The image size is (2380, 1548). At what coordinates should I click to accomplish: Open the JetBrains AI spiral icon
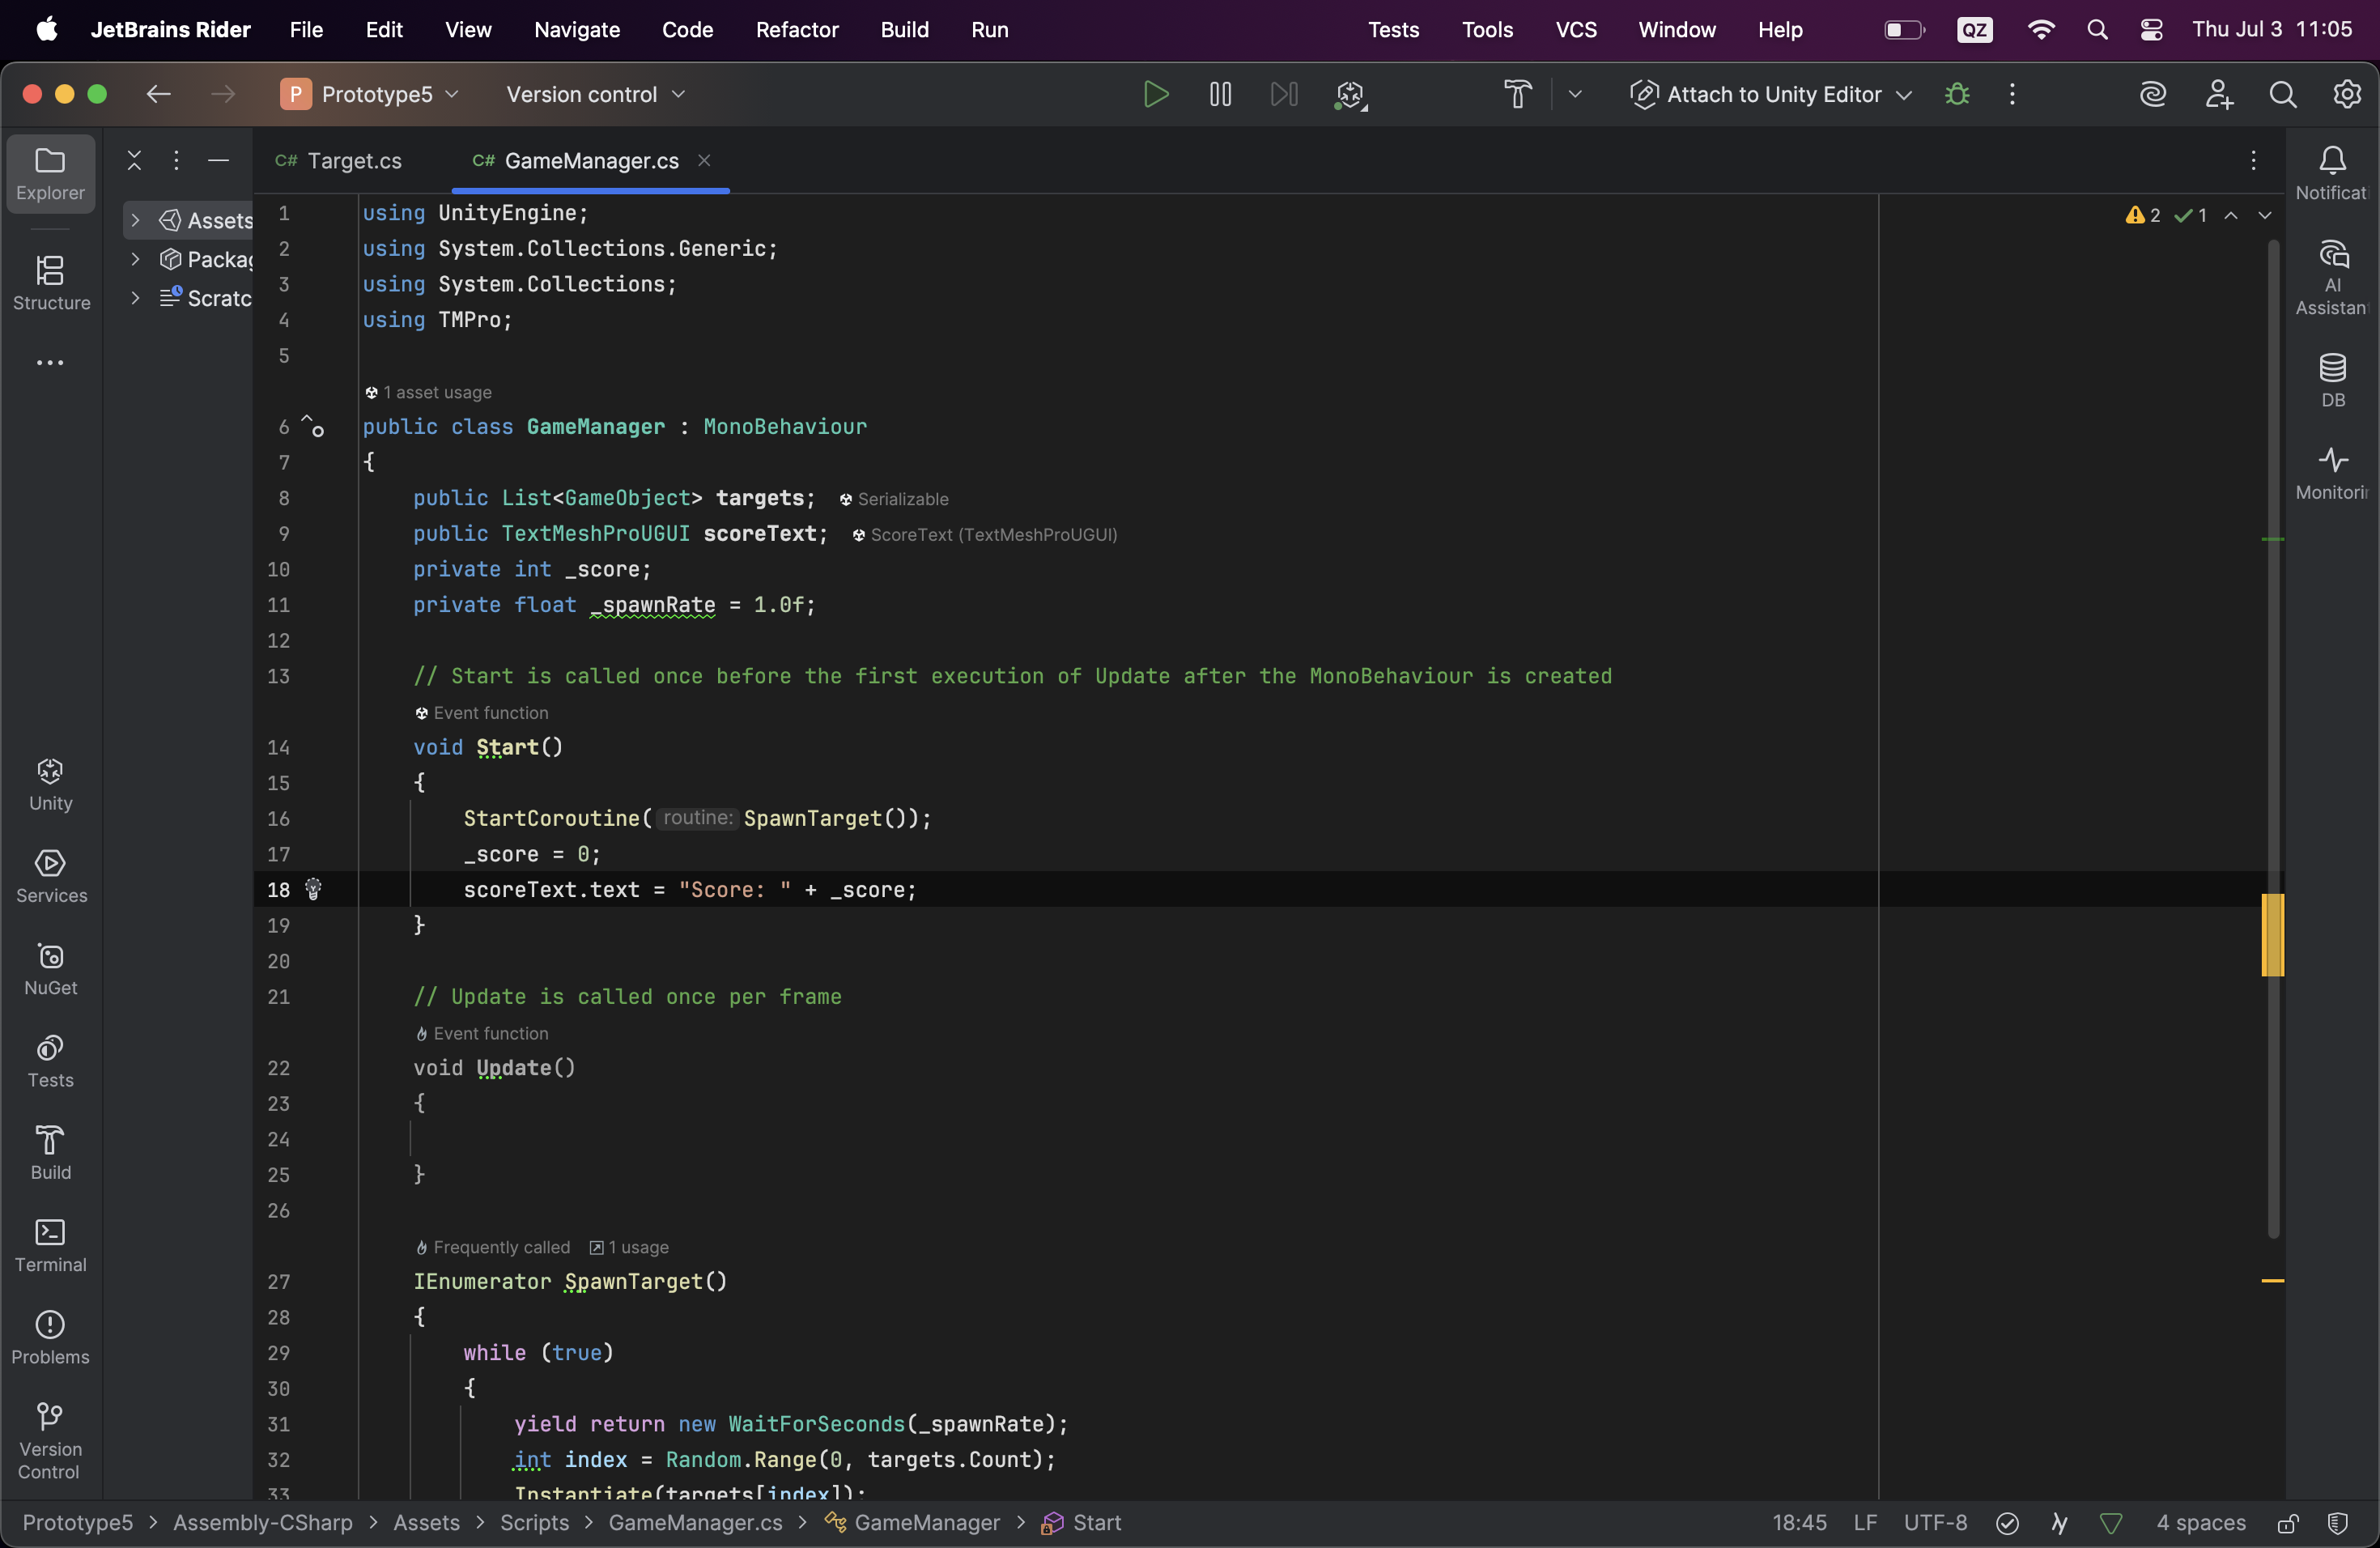pos(2152,94)
